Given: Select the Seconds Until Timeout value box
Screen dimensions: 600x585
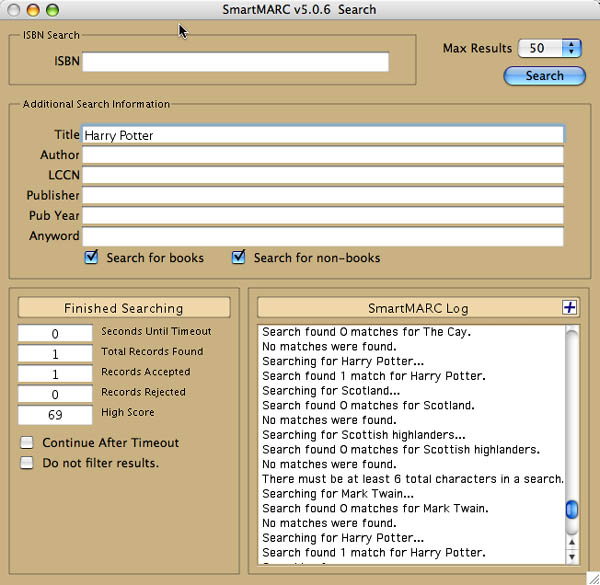Looking at the screenshot, I should click(x=55, y=333).
